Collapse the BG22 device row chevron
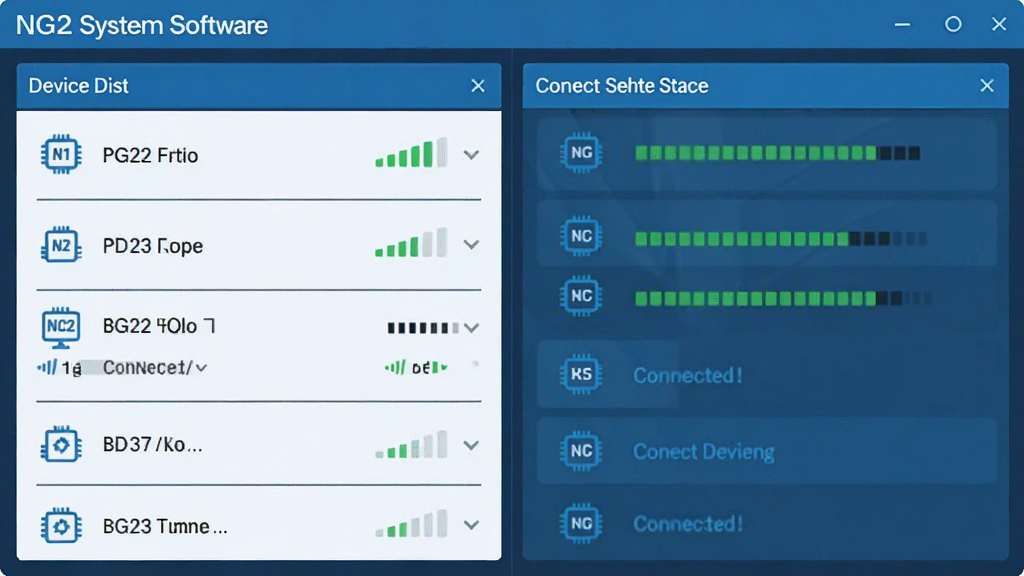Screen dimensions: 1024x576 click(x=472, y=327)
